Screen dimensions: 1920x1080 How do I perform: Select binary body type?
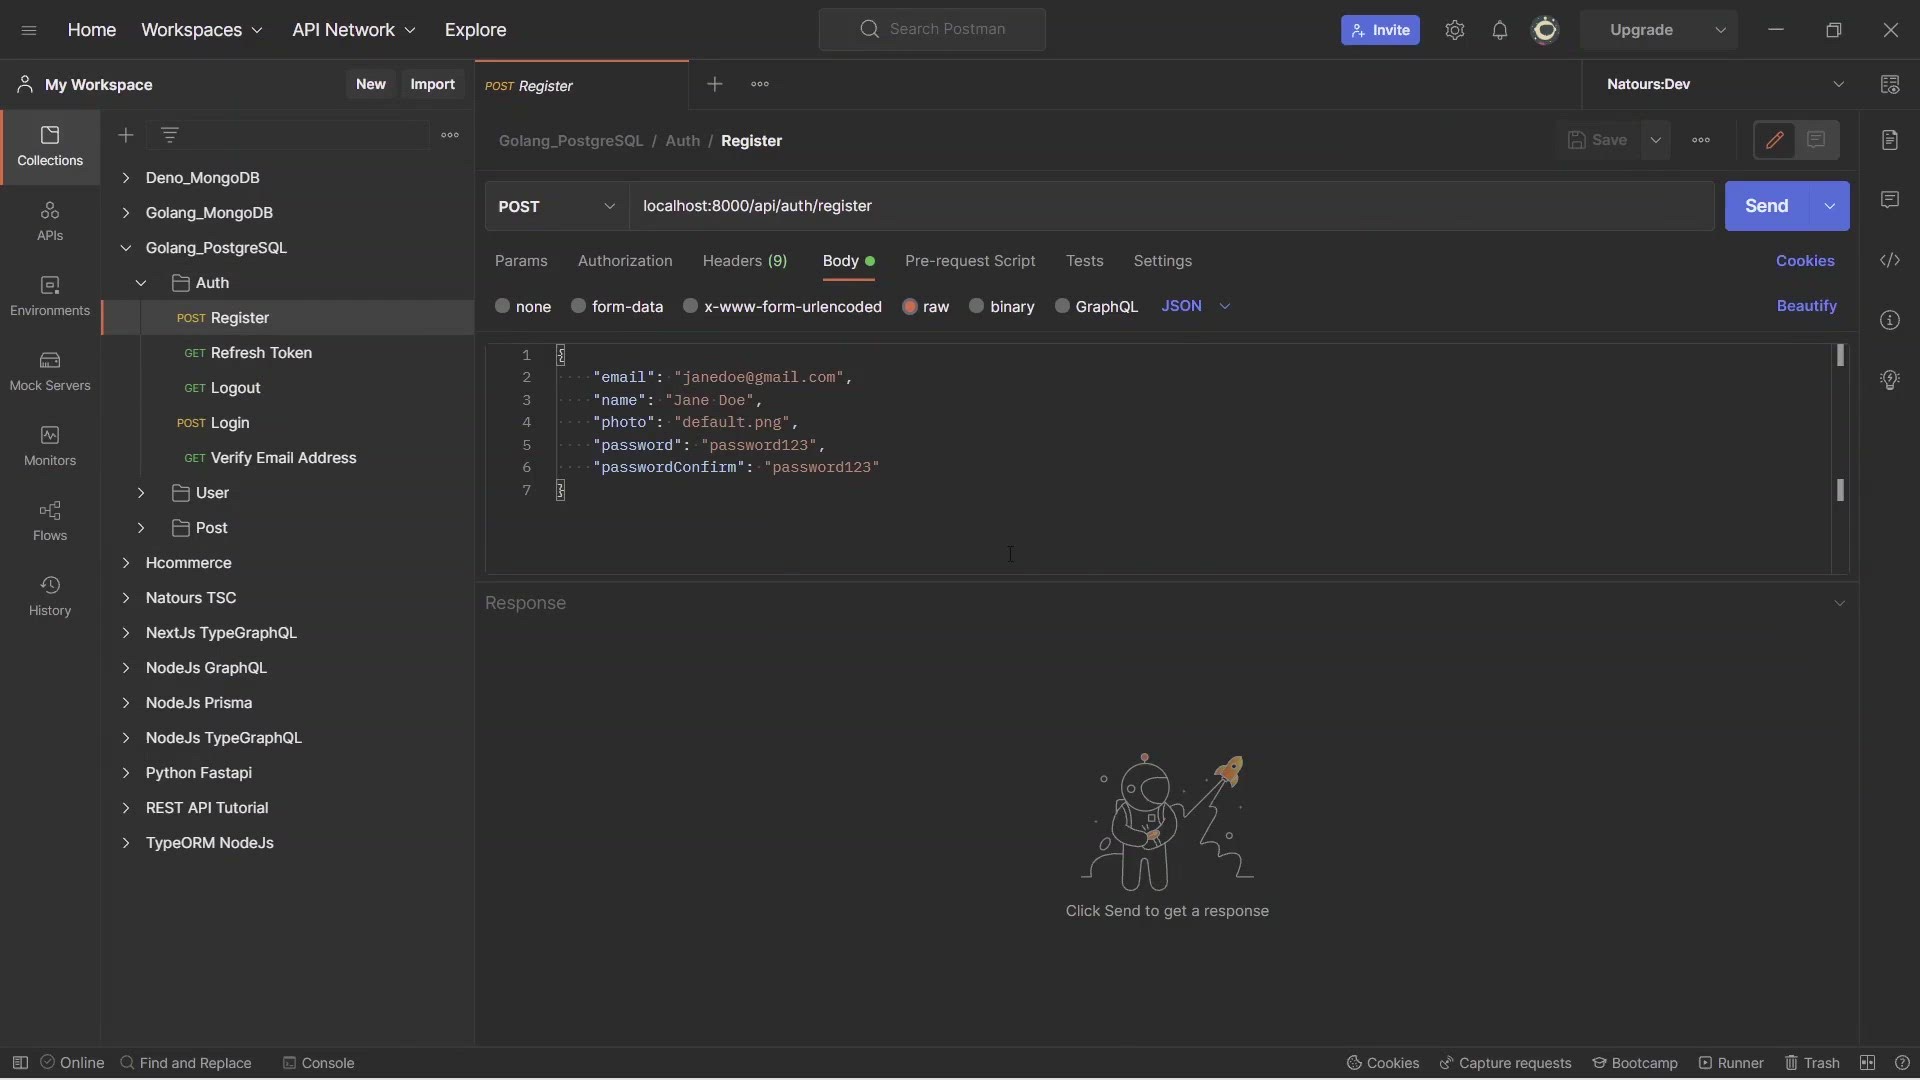(977, 306)
